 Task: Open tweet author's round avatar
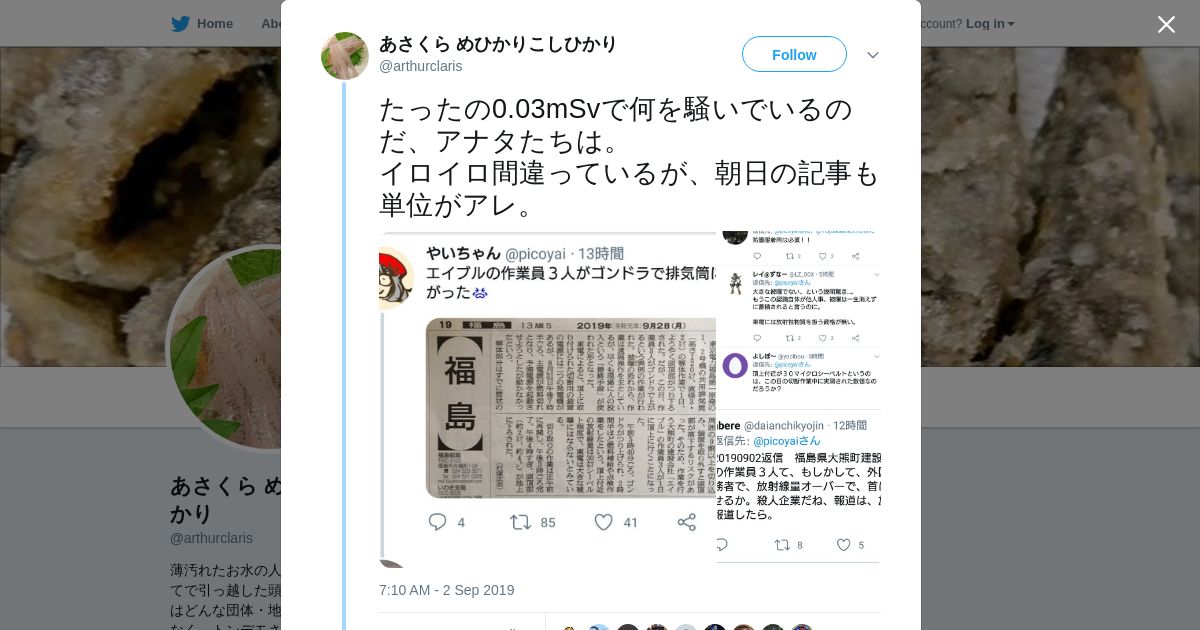tap(345, 56)
